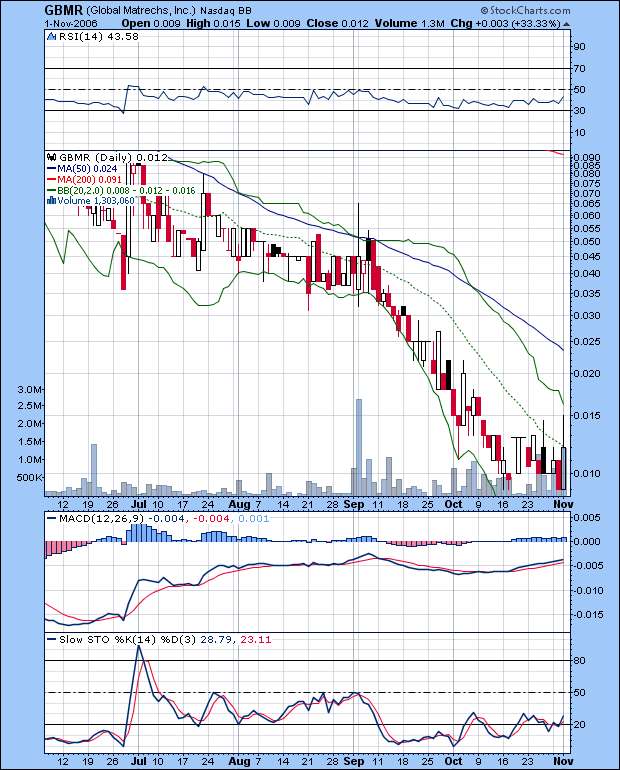620x770 pixels.
Task: Click the 0.010 price axis label
Action: [587, 473]
